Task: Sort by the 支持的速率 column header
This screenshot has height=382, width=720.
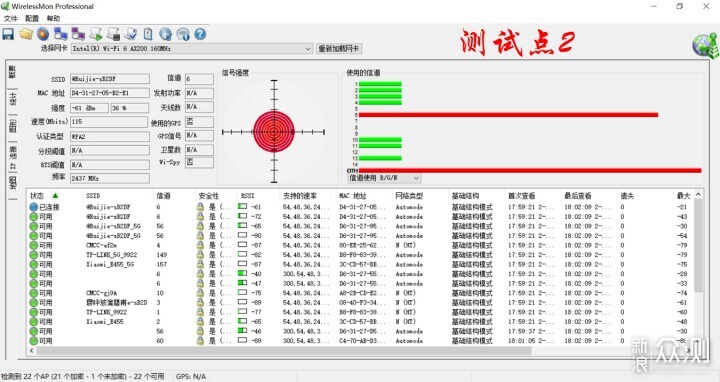Action: tap(300, 196)
